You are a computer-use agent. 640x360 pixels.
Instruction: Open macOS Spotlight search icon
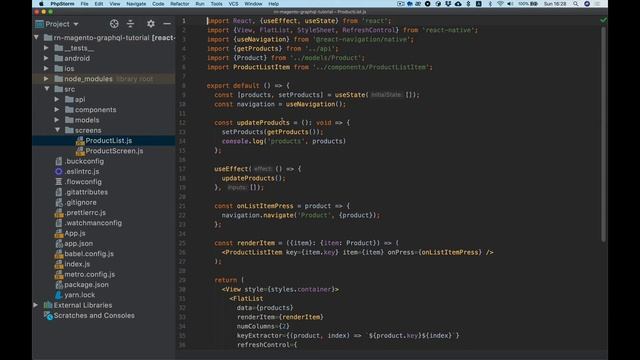(576, 4)
